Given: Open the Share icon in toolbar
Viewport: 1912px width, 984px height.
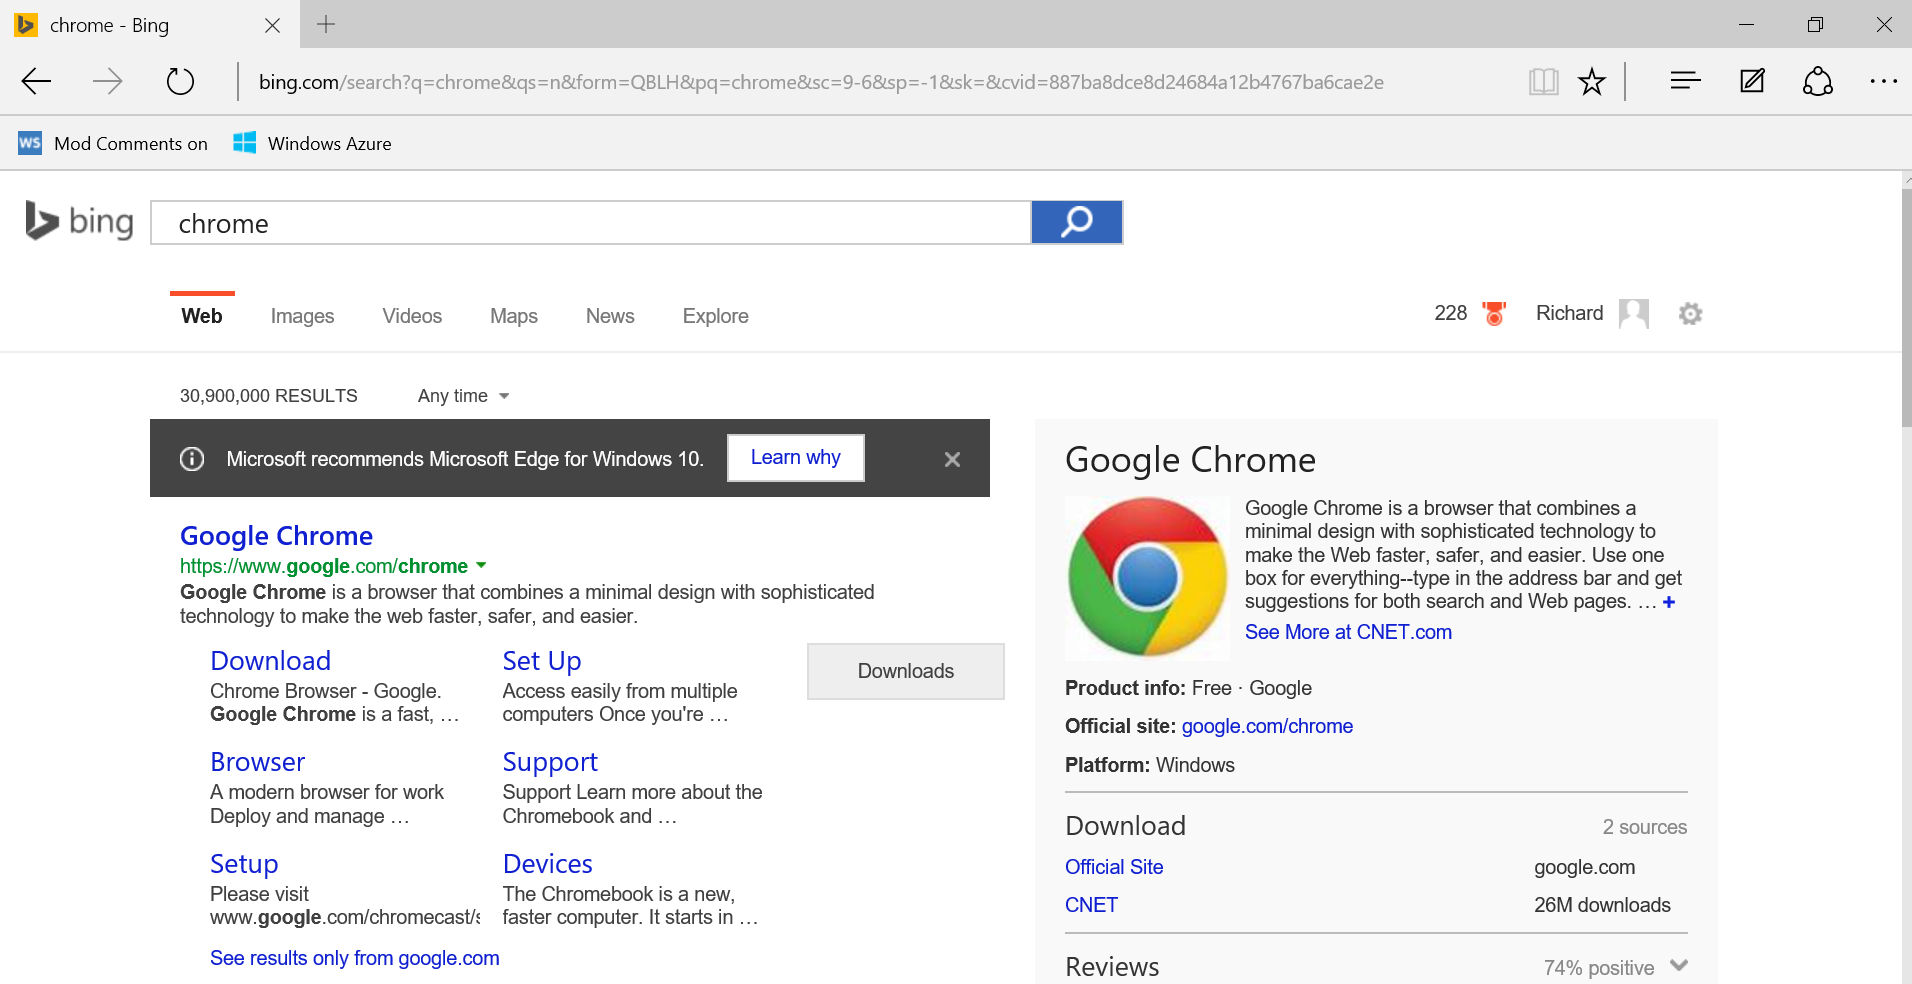Looking at the screenshot, I should (x=1817, y=81).
